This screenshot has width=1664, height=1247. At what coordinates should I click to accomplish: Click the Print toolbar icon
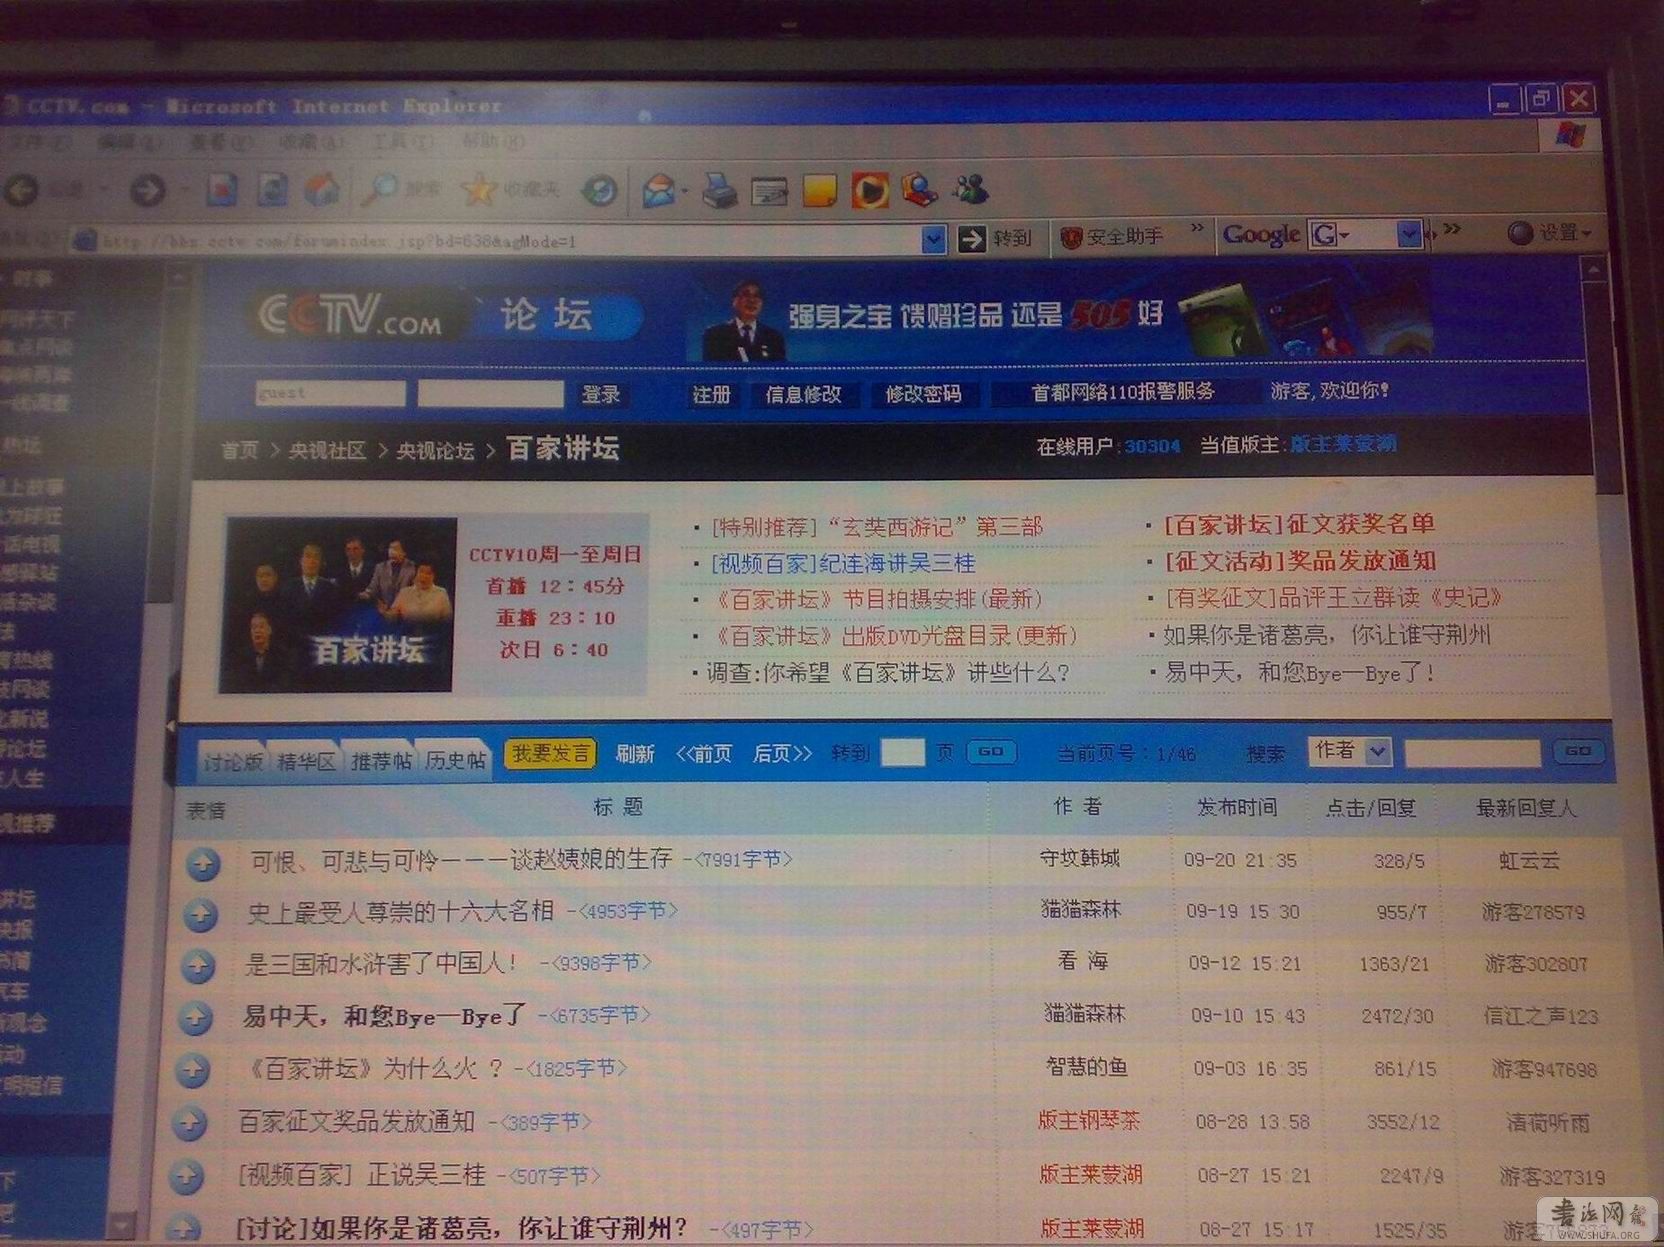[719, 190]
